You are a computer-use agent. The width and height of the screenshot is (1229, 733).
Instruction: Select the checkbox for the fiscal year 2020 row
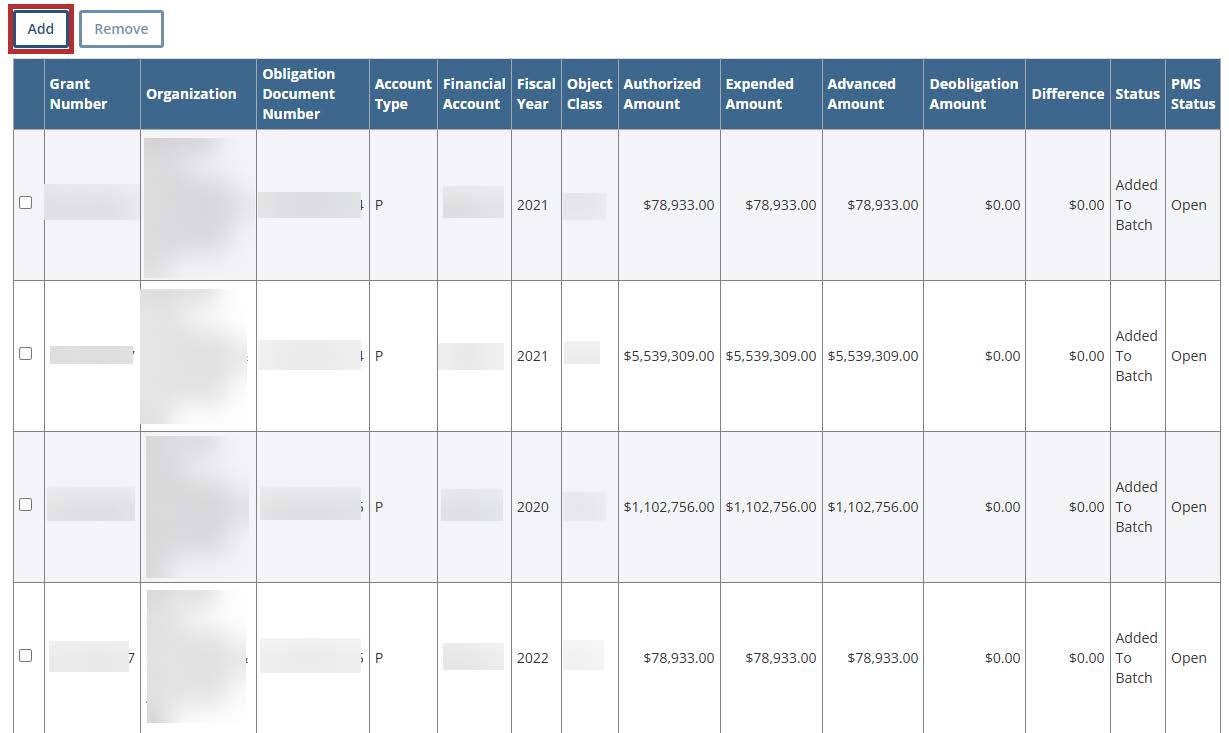click(26, 505)
